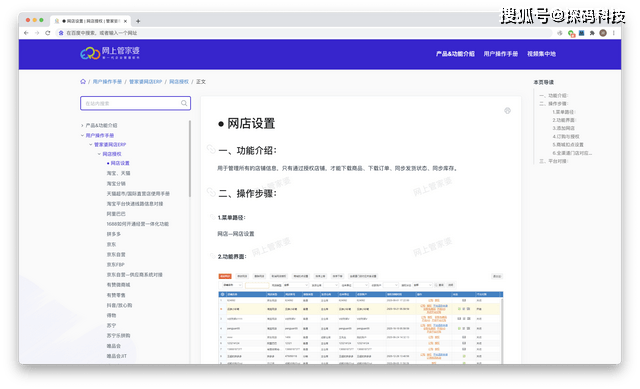This screenshot has width=640, height=389.
Task: Click anchor link icon beside 一、功能介绍
Action: click(x=211, y=149)
